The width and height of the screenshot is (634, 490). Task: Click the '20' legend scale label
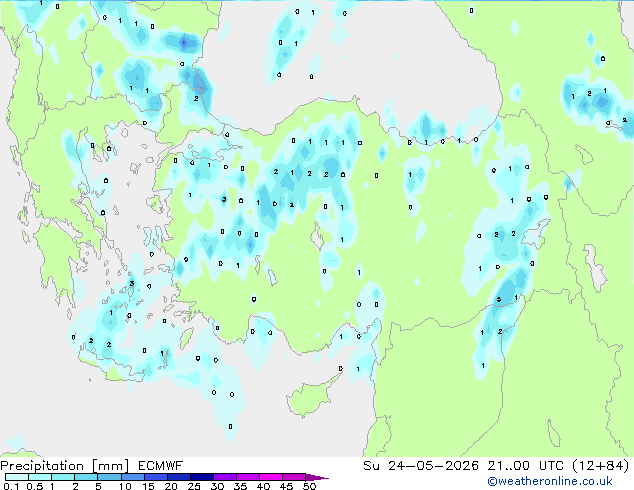coord(171,486)
